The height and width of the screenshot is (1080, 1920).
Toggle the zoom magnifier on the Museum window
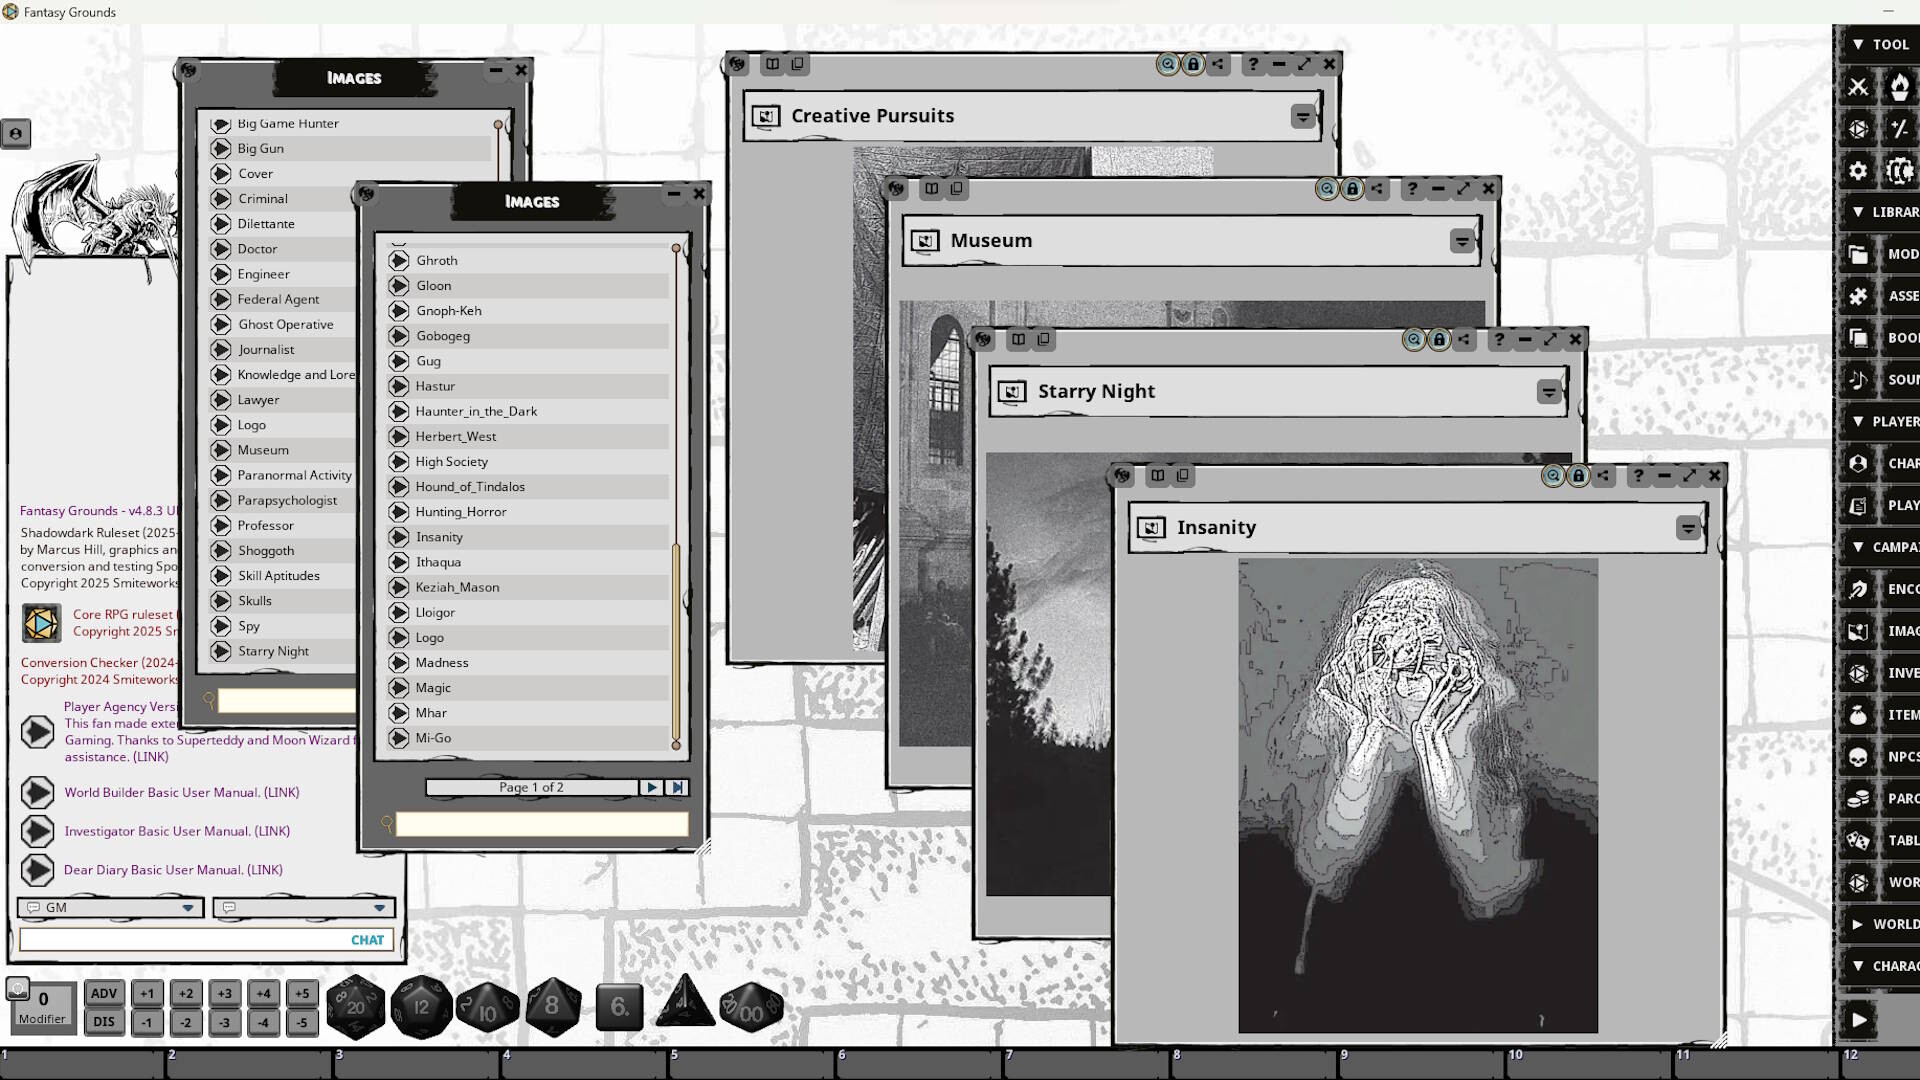1325,188
